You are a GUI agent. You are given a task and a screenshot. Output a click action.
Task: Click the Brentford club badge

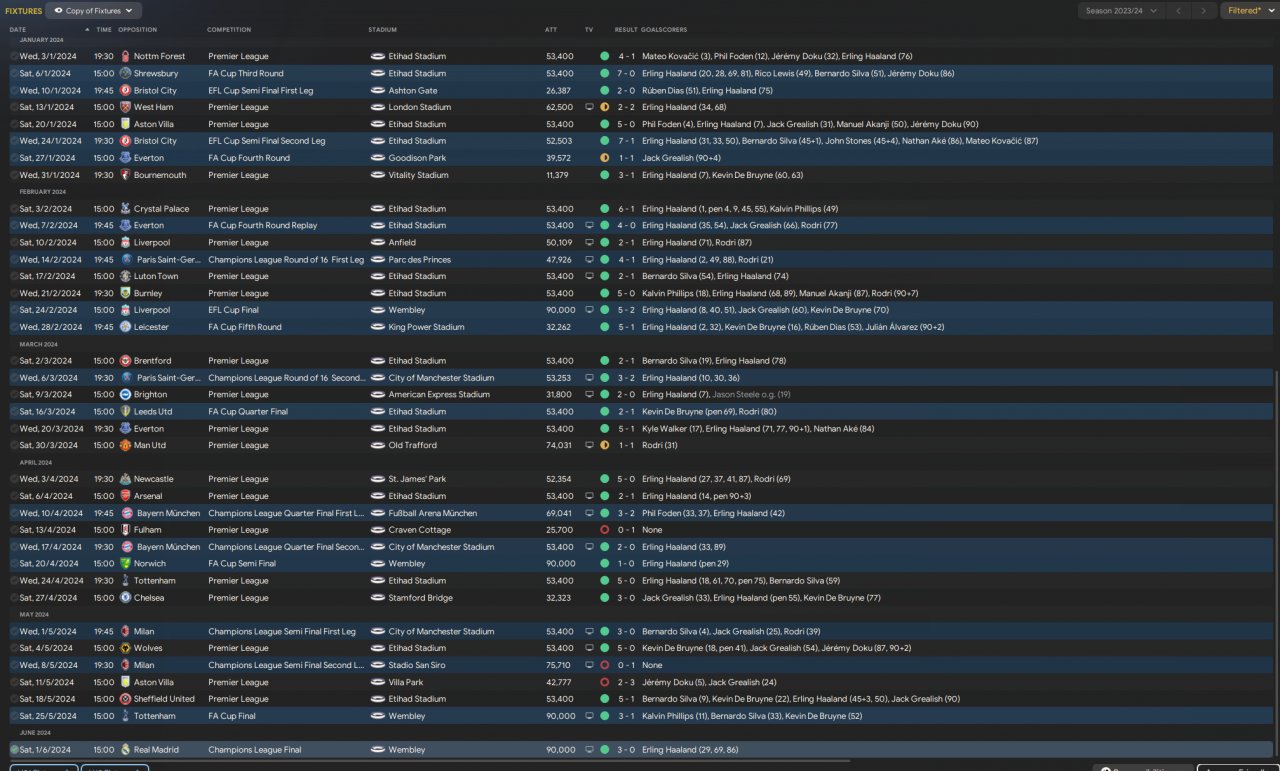(x=125, y=361)
